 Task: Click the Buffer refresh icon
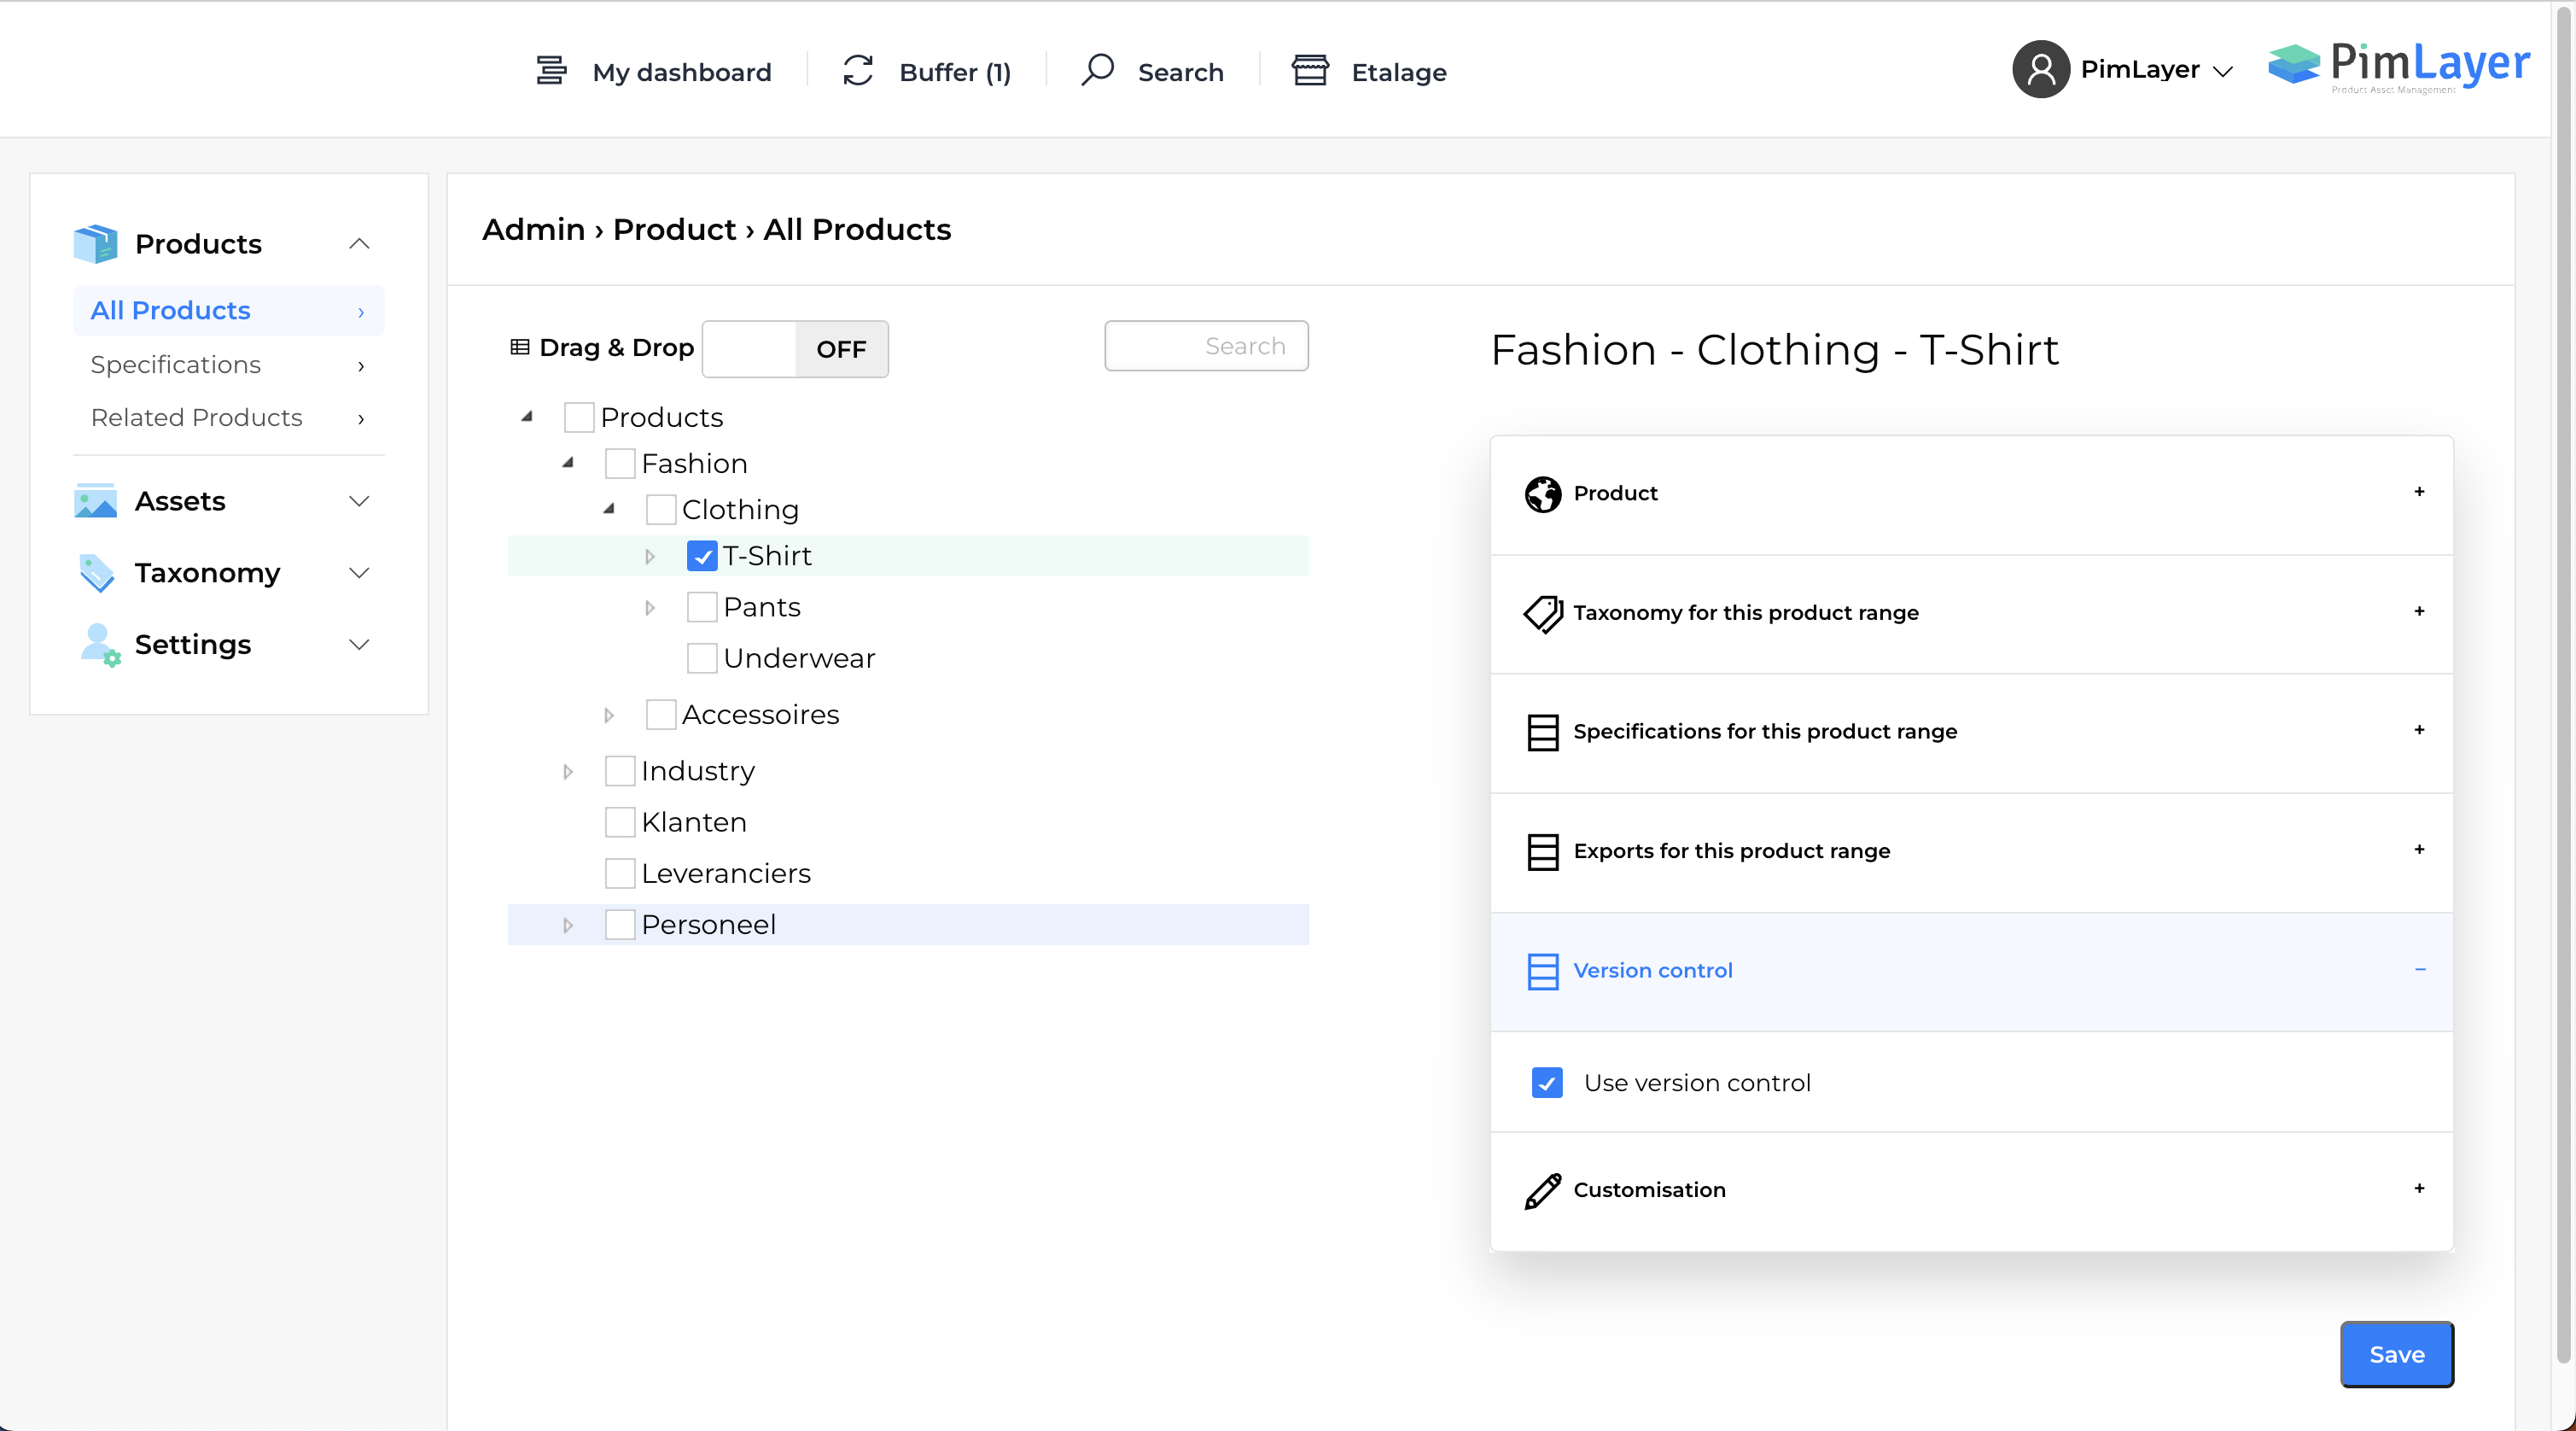pyautogui.click(x=858, y=71)
